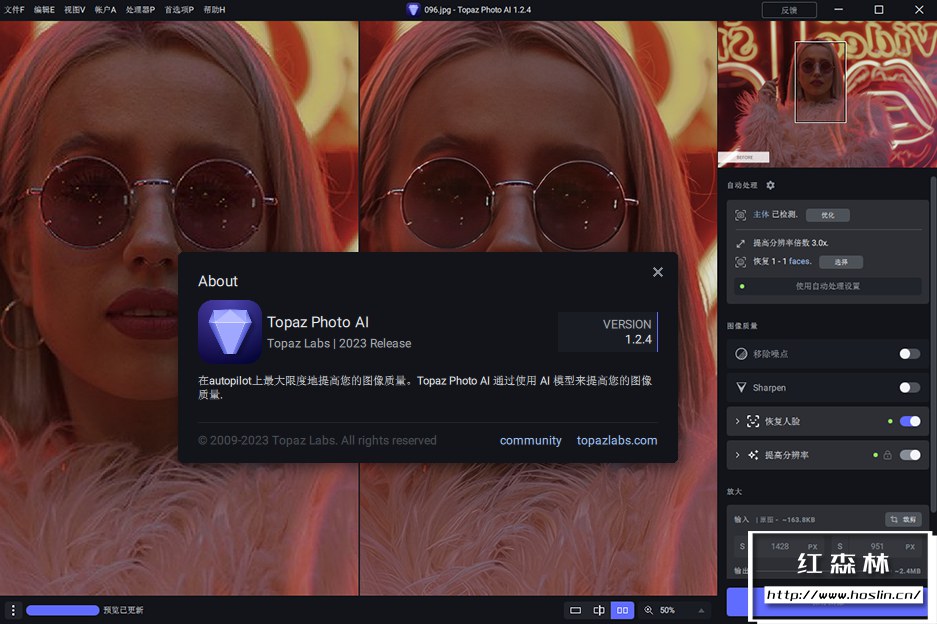Click the 预览已更新 status text
937x624 pixels.
click(x=123, y=610)
